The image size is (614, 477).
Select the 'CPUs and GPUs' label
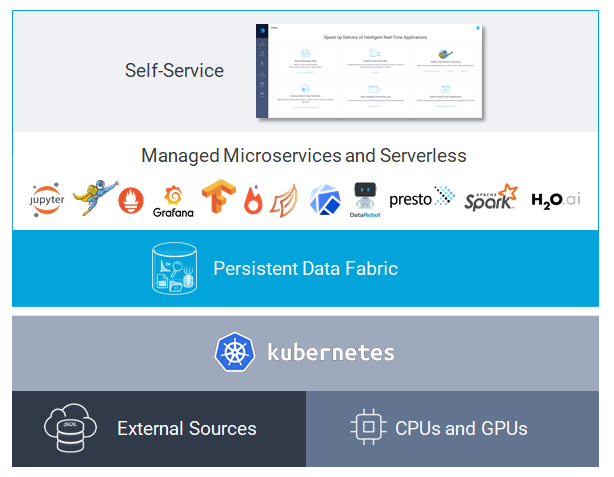(x=461, y=428)
